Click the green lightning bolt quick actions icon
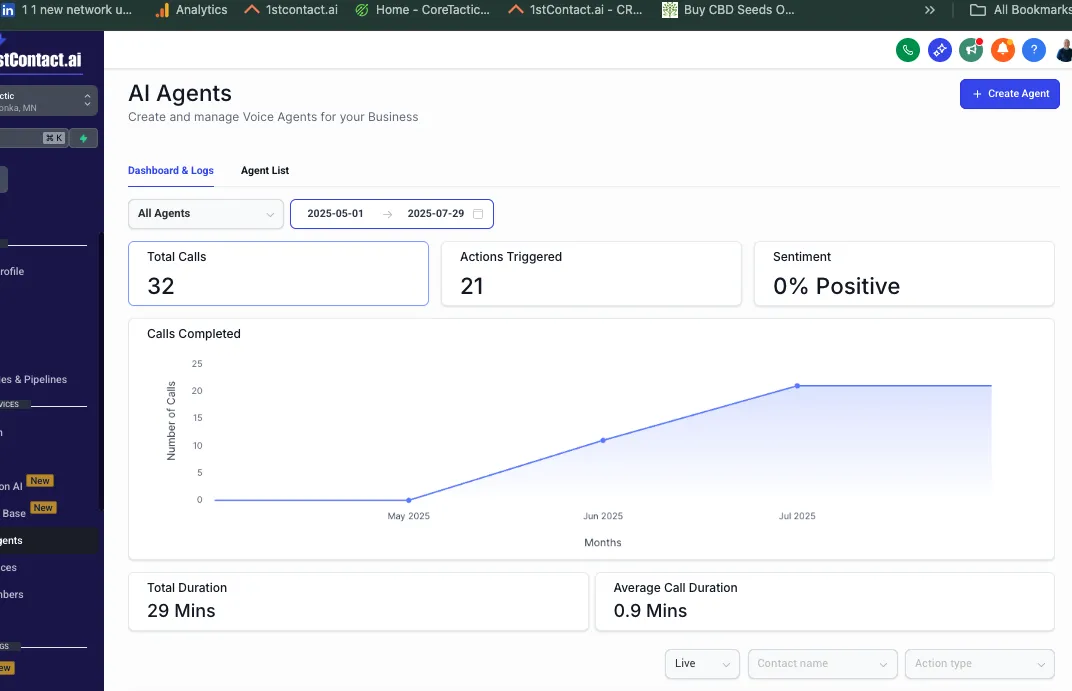Image resolution: width=1072 pixels, height=691 pixels. (x=83, y=138)
